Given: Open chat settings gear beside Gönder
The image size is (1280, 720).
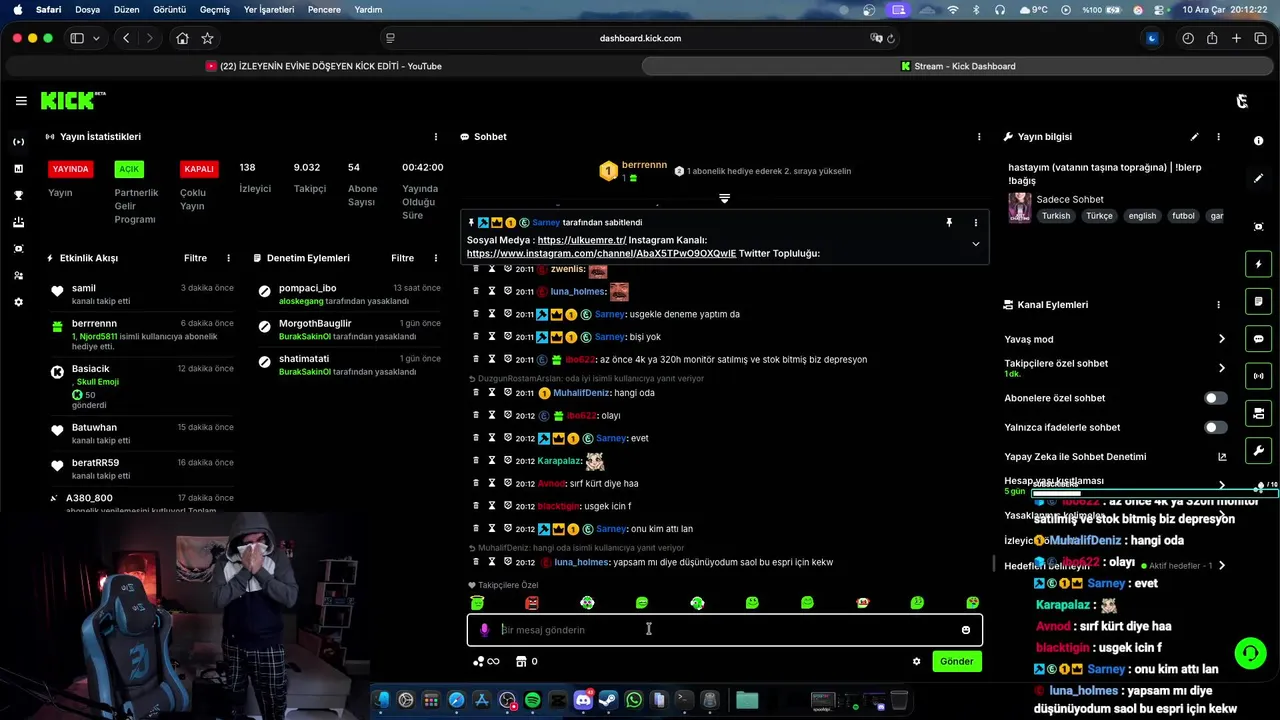Looking at the screenshot, I should pyautogui.click(x=916, y=661).
